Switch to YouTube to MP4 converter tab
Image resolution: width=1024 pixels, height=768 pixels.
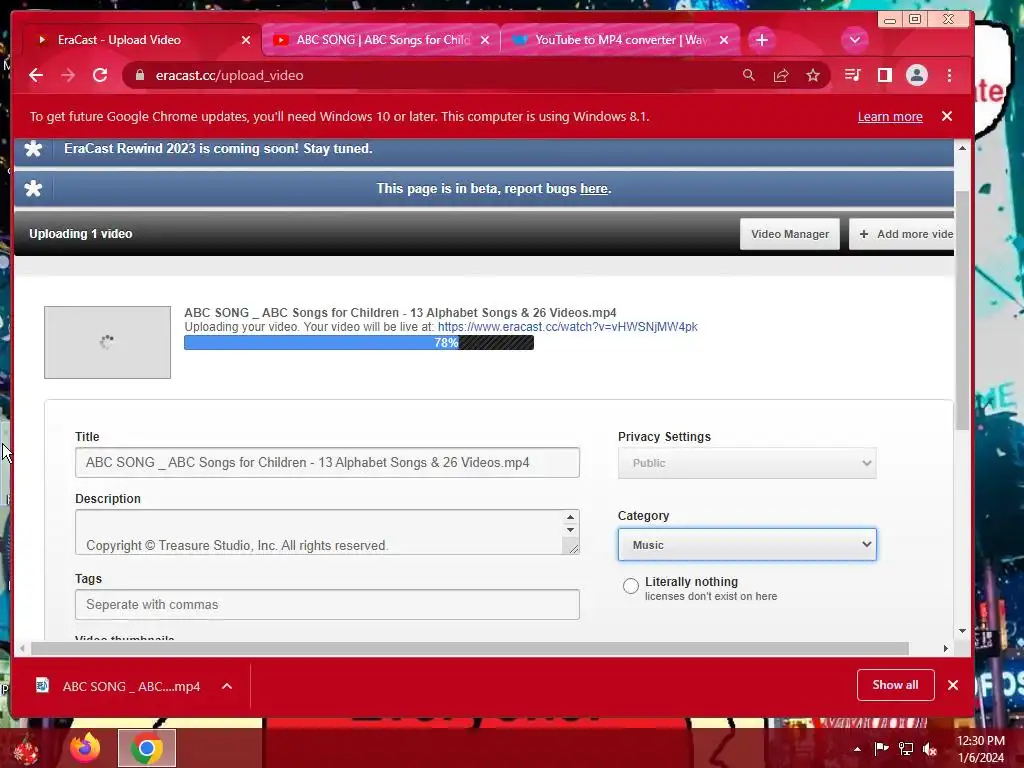pyautogui.click(x=620, y=40)
